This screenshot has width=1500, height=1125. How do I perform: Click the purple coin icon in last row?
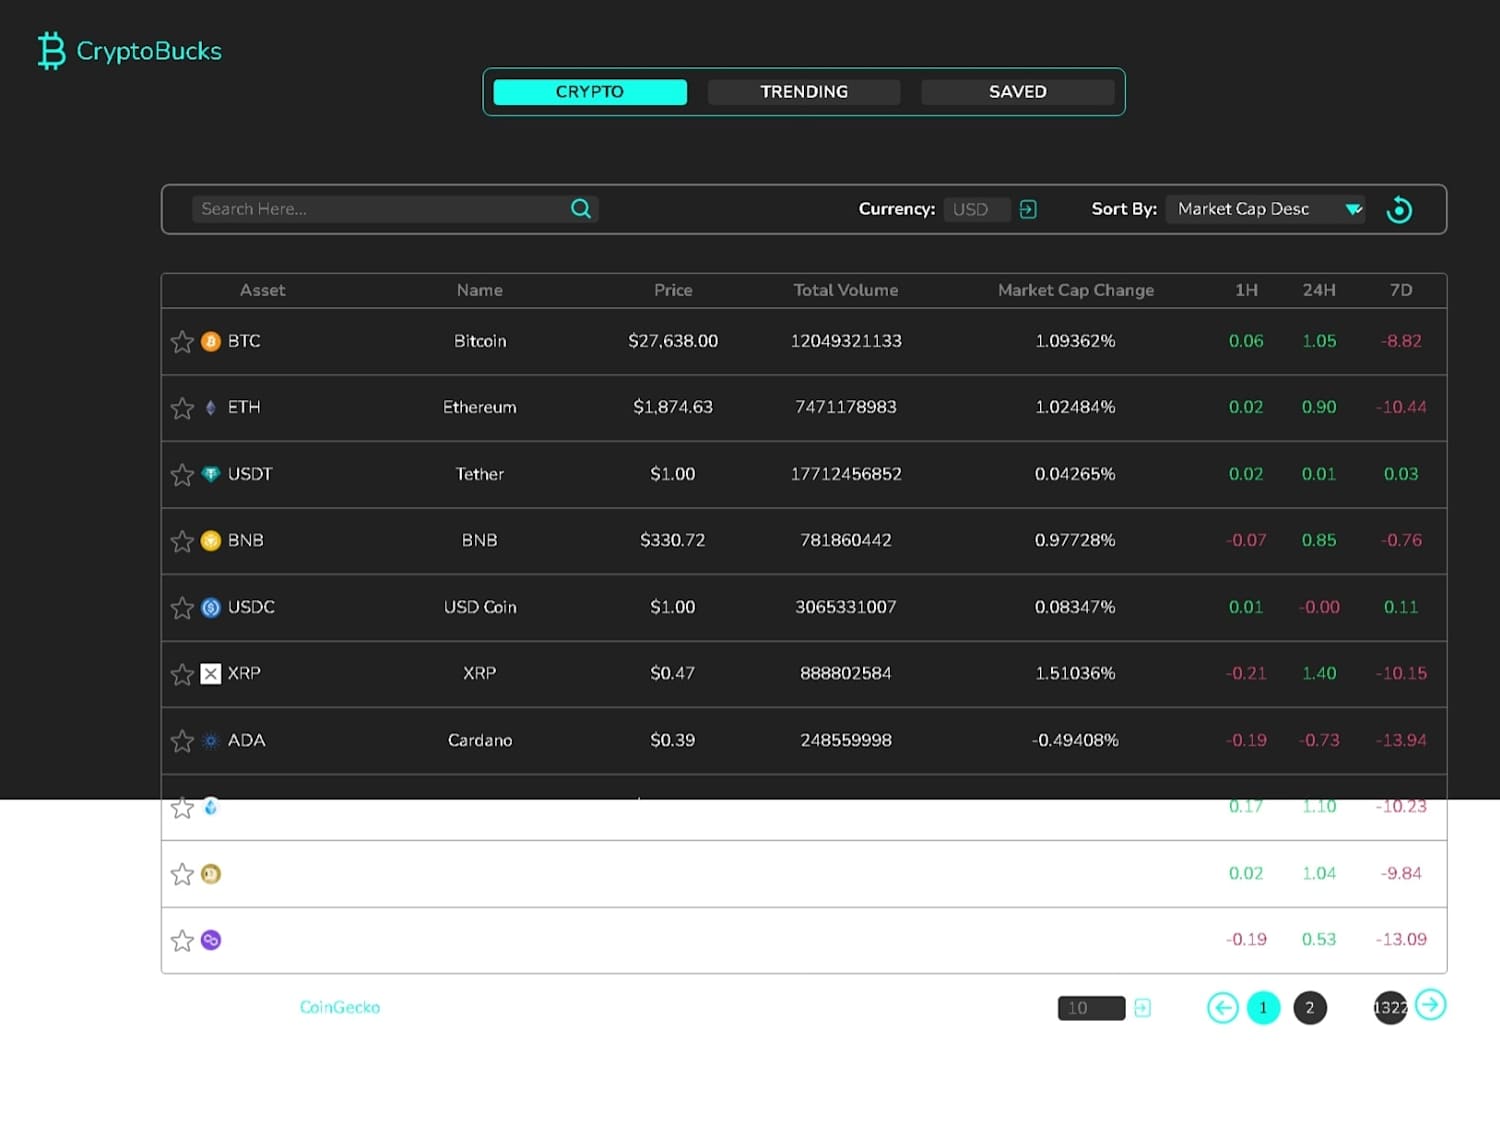(211, 940)
